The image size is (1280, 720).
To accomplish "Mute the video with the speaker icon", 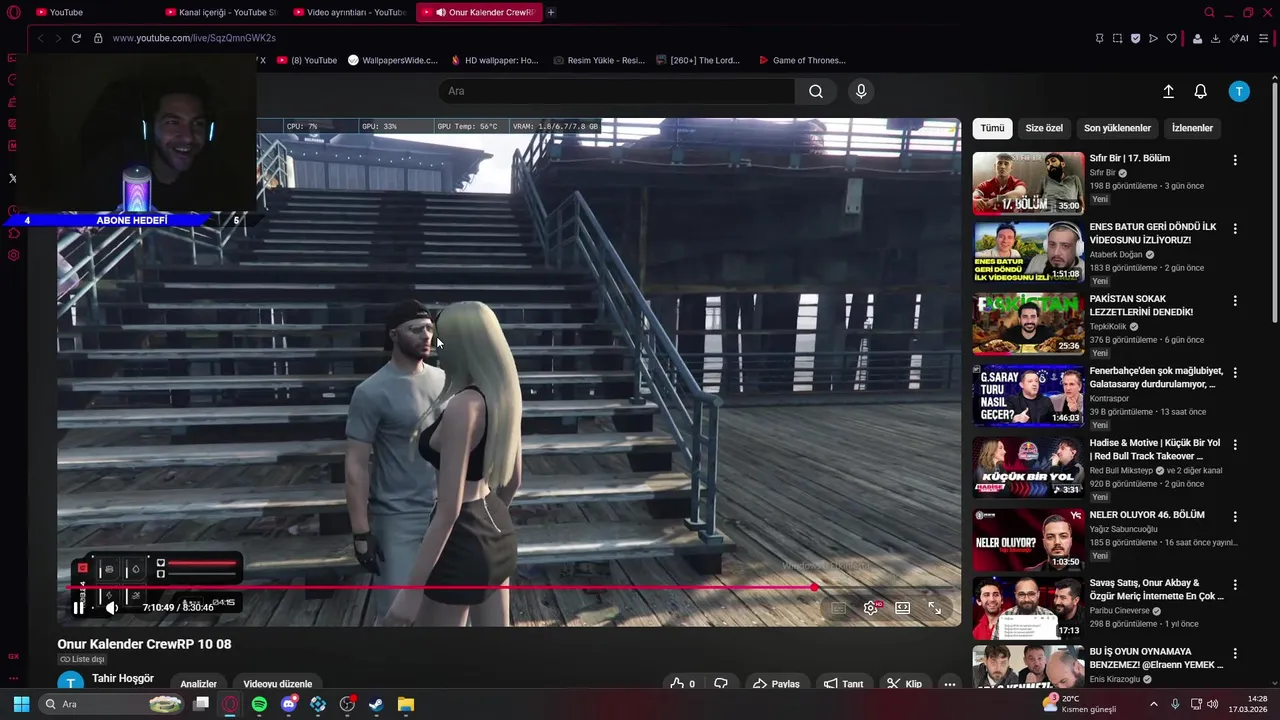I will pyautogui.click(x=112, y=607).
